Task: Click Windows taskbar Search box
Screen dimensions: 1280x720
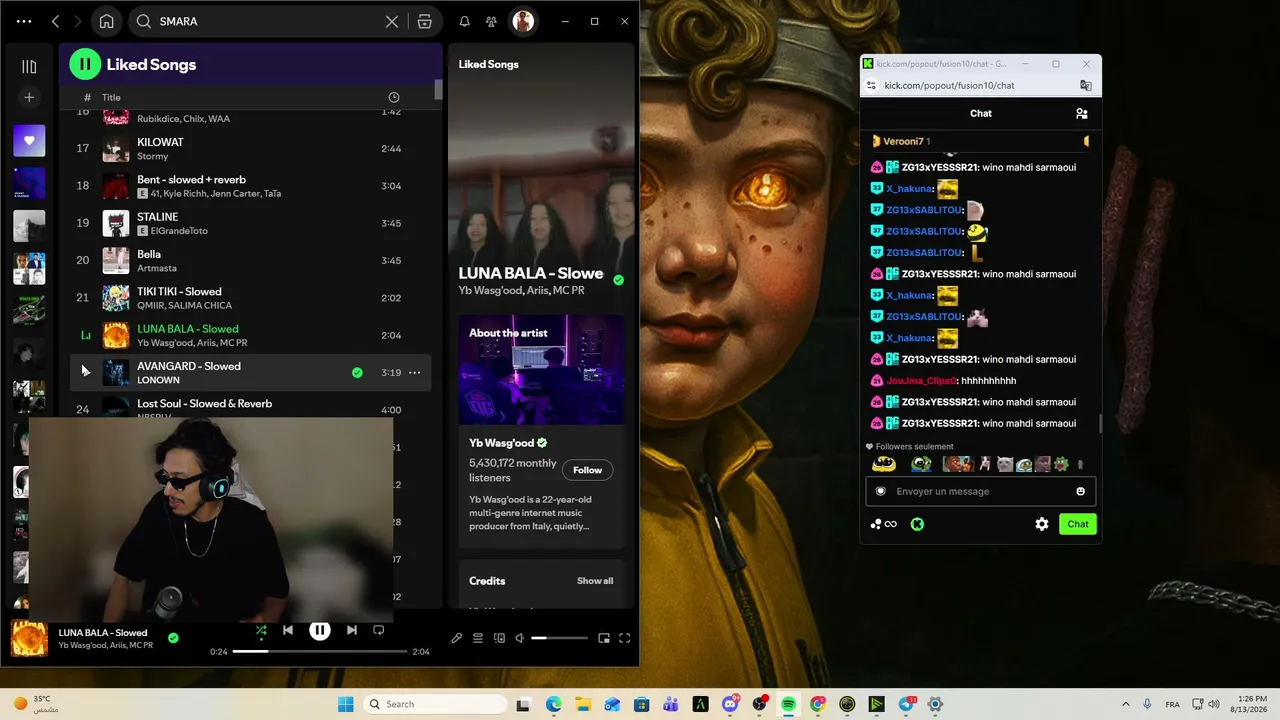Action: tap(434, 704)
